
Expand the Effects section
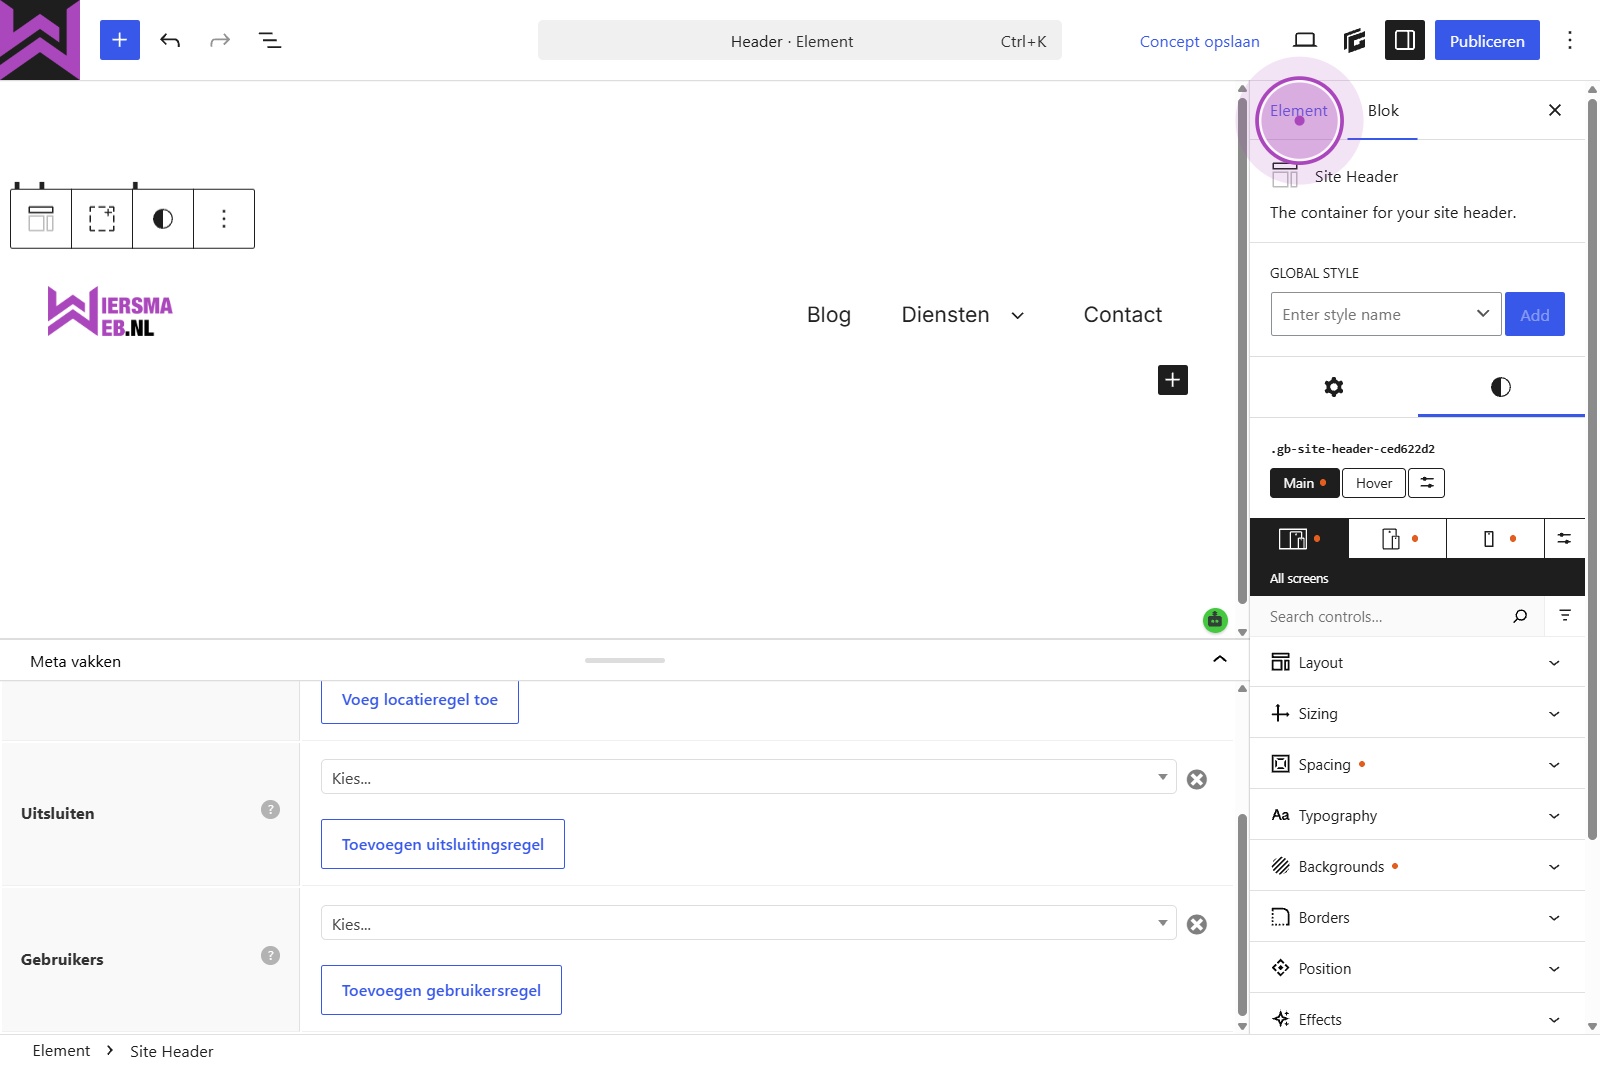pyautogui.click(x=1417, y=1019)
